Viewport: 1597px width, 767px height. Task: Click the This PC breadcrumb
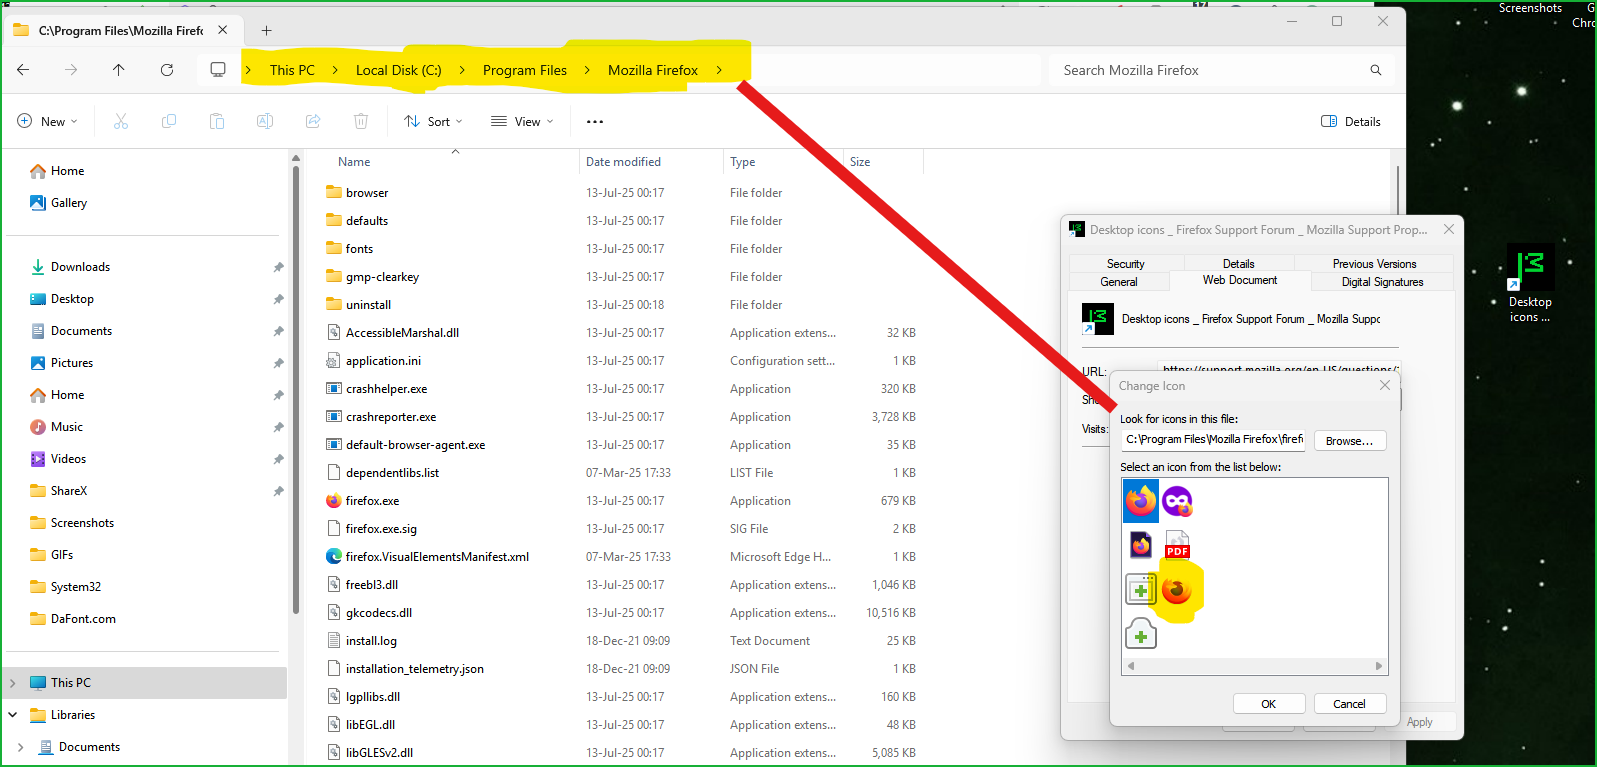[x=292, y=70]
